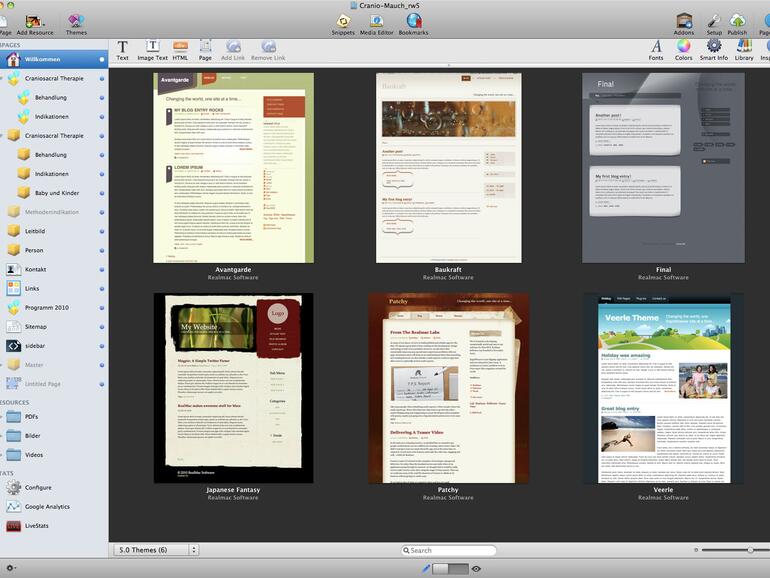Switch the edit/preview mode toggle at bottom
Screen dimensions: 770x578
pos(450,568)
